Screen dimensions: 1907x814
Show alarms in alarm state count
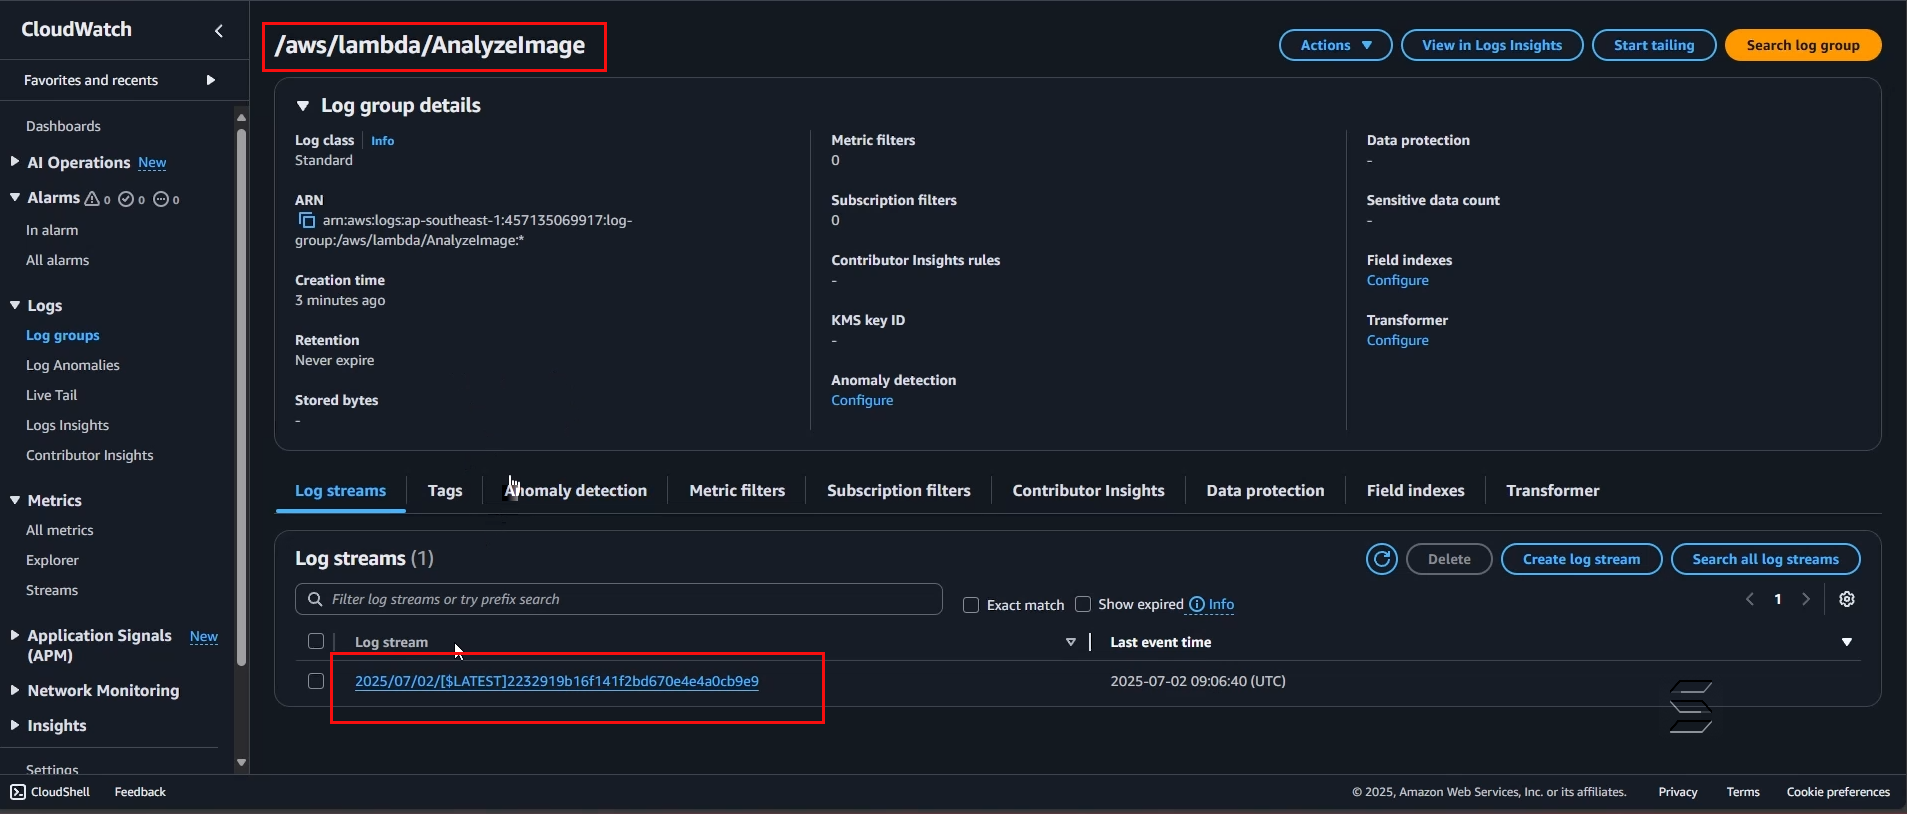point(98,199)
